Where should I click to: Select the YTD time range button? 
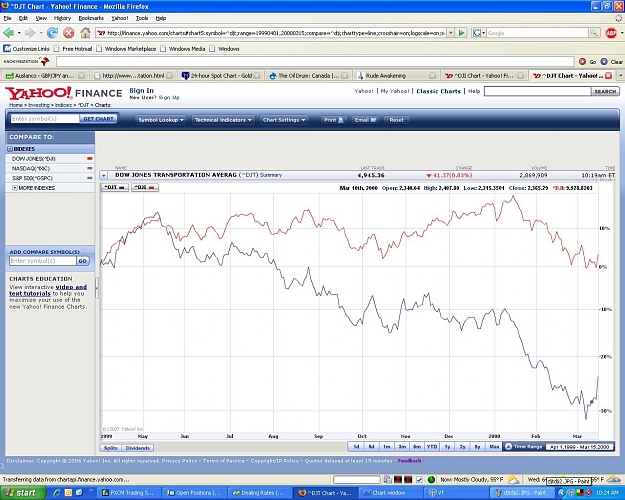click(432, 447)
